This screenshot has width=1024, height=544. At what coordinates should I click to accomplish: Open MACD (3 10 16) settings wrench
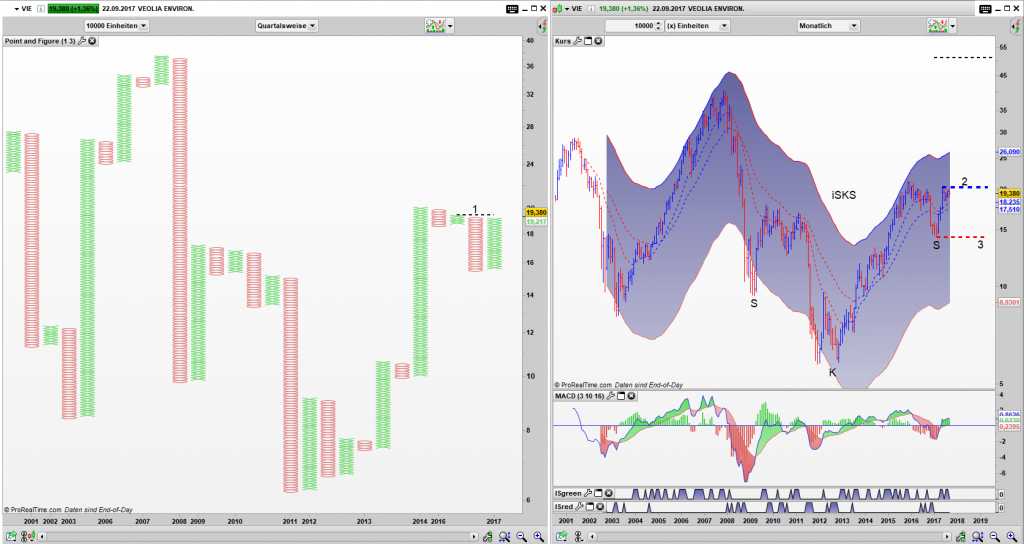point(611,396)
